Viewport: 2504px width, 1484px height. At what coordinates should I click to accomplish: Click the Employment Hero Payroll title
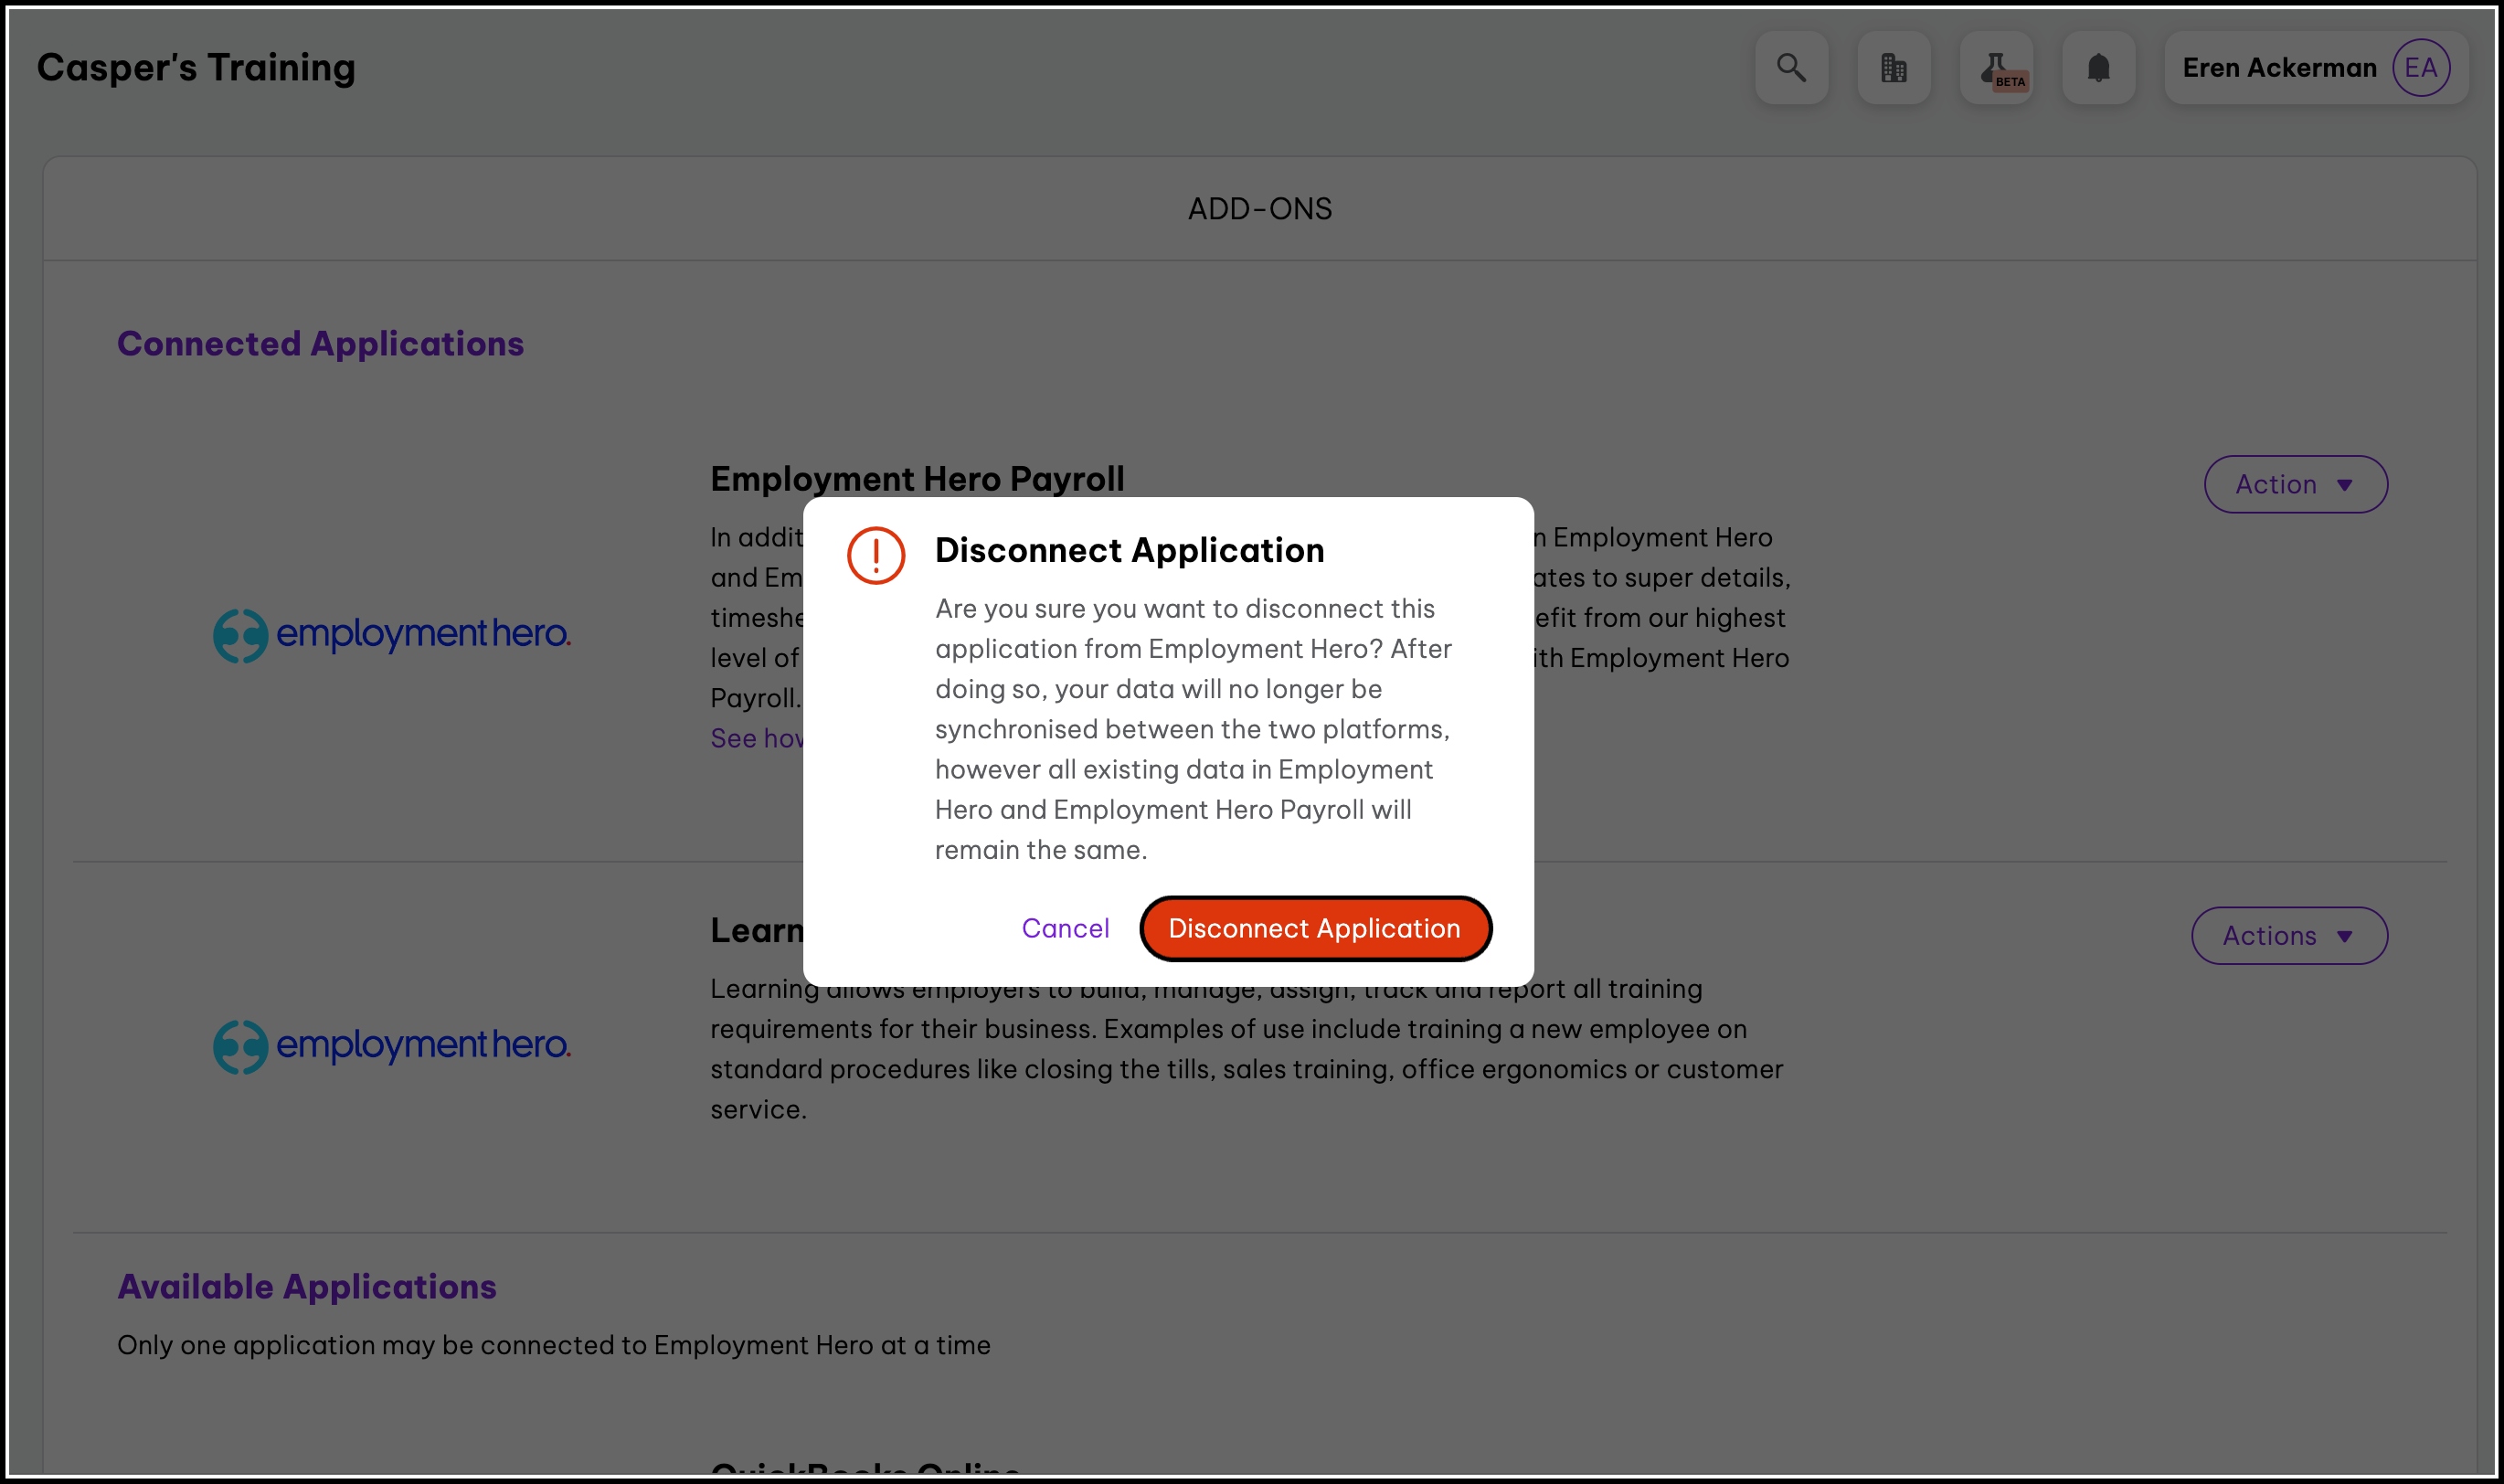917,479
